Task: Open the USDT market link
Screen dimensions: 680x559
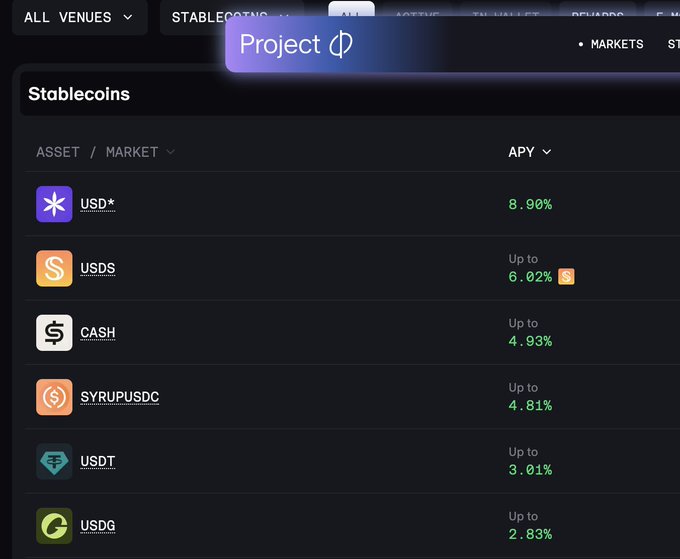Action: click(x=98, y=462)
